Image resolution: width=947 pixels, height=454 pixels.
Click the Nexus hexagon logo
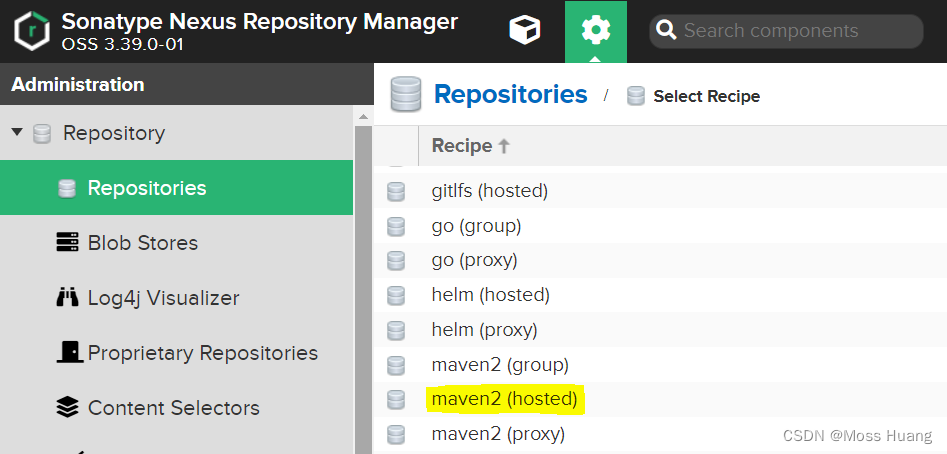pos(31,31)
